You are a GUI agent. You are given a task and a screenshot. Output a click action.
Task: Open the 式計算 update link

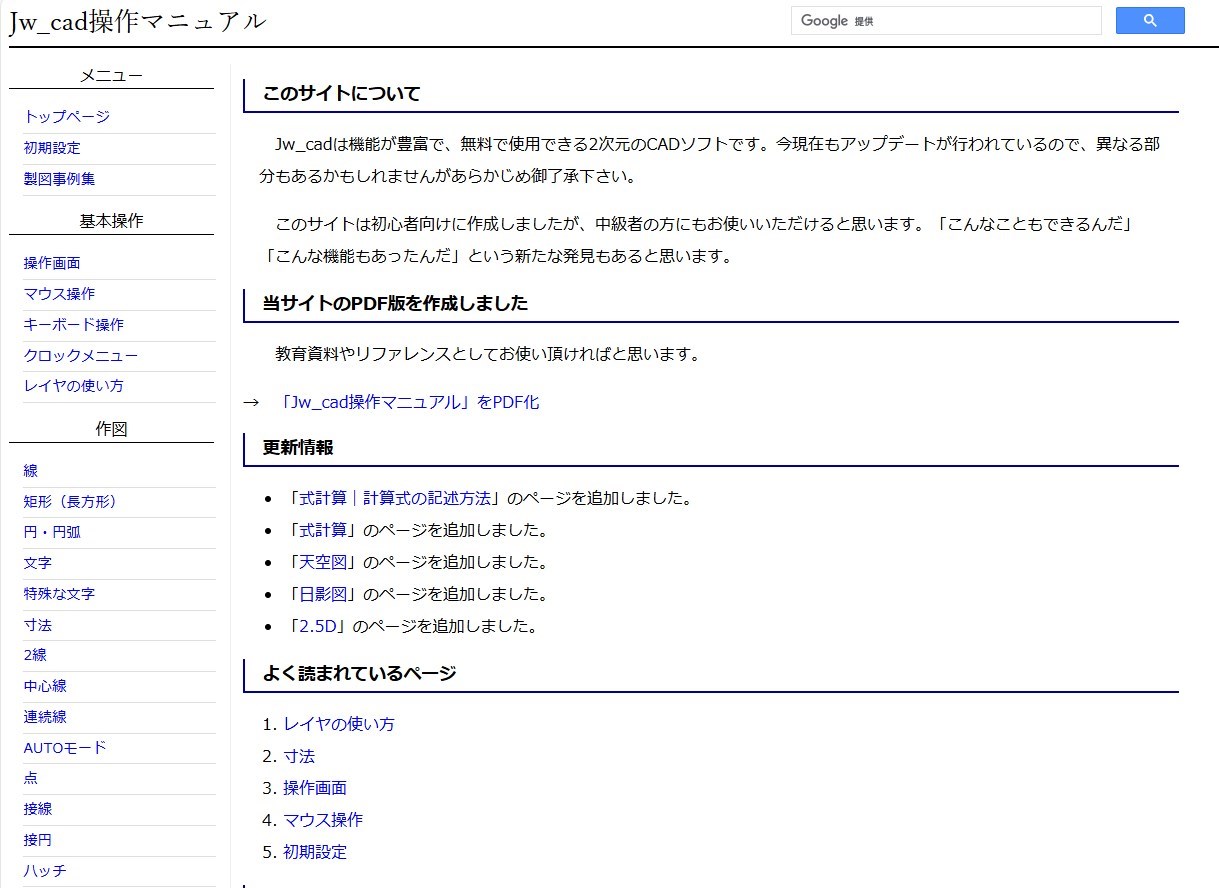[x=323, y=530]
